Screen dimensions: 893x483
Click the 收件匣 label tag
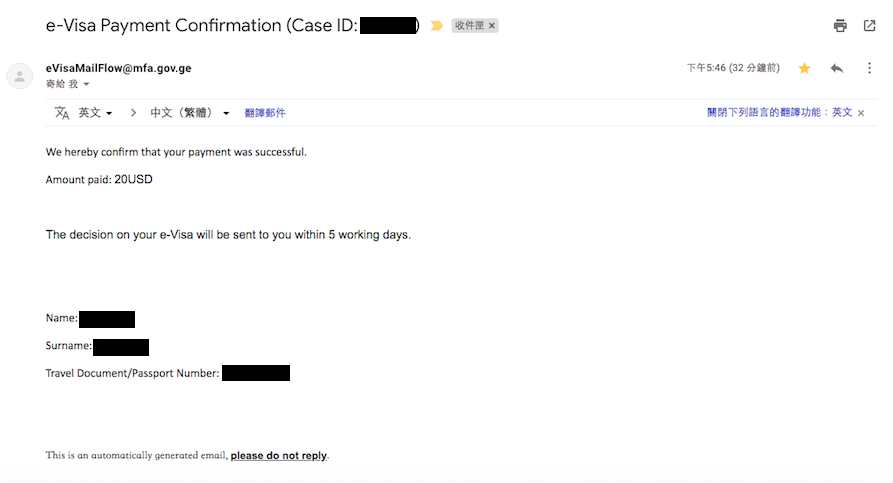click(470, 26)
